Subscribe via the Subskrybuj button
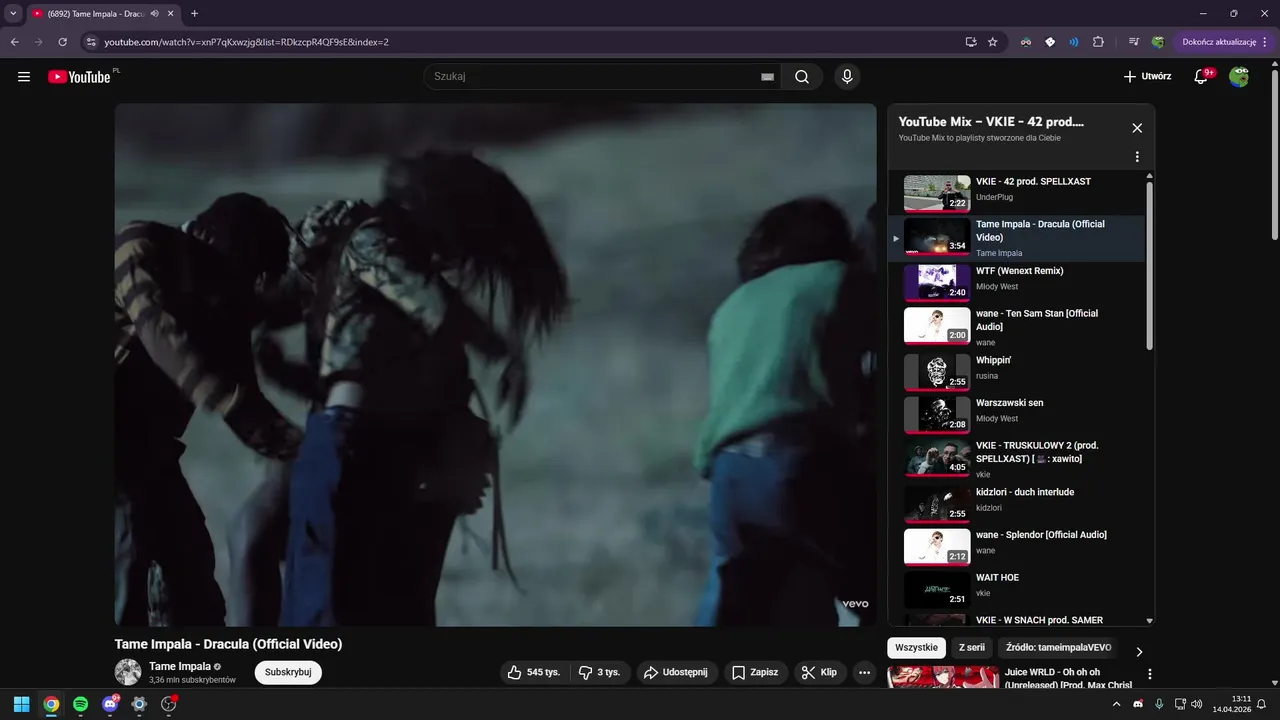 pyautogui.click(x=288, y=673)
